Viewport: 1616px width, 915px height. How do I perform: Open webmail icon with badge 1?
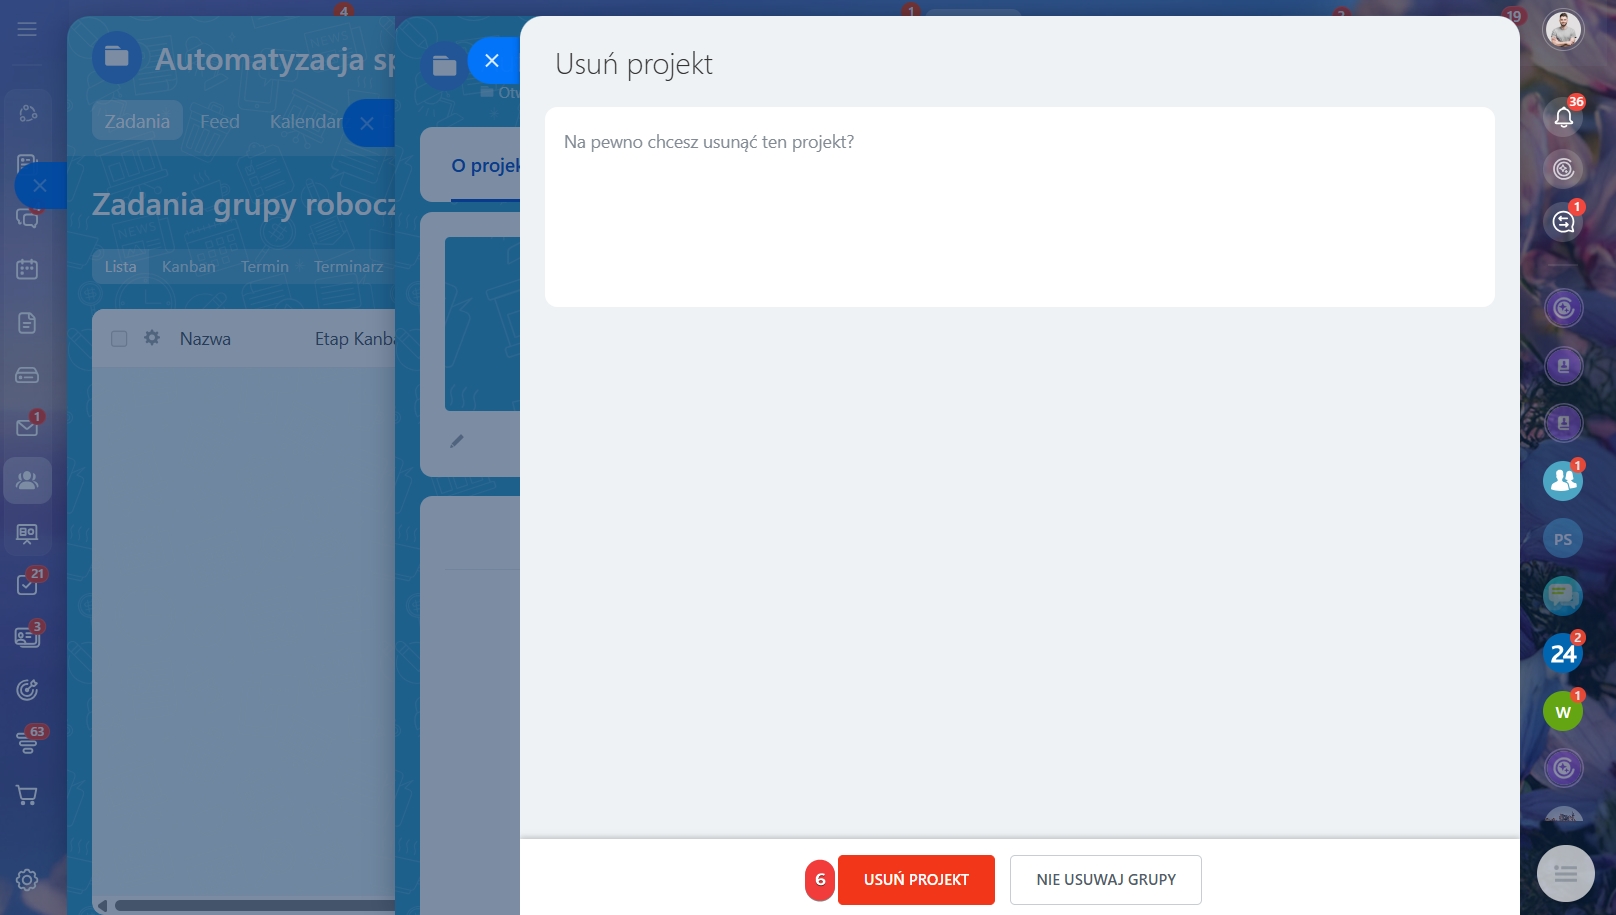(27, 428)
